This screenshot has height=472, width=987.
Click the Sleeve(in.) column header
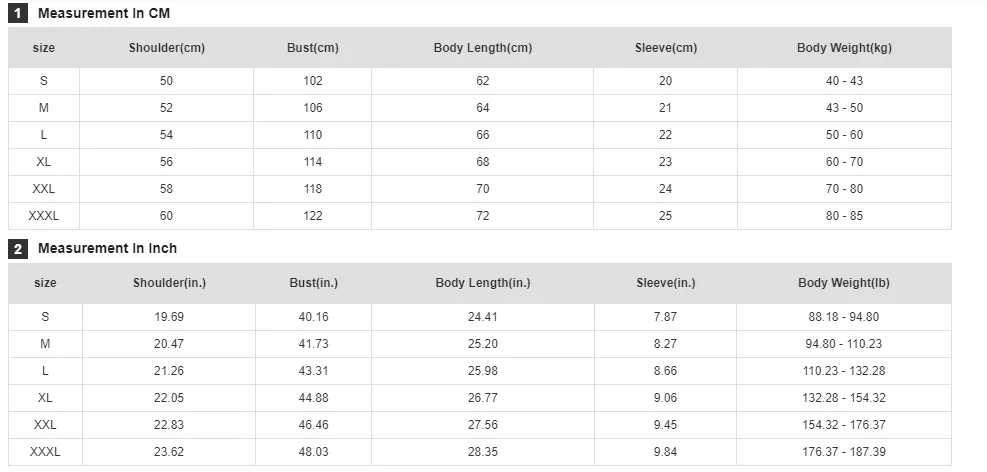666,283
